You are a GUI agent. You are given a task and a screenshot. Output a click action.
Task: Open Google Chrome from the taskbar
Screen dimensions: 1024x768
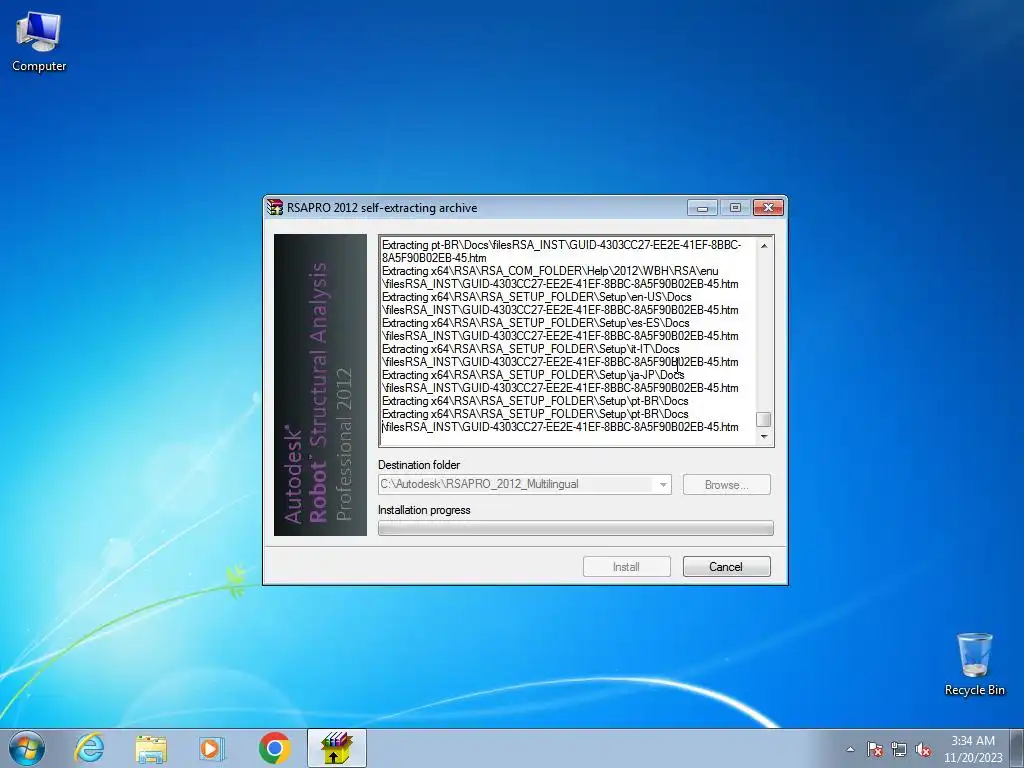tap(274, 748)
